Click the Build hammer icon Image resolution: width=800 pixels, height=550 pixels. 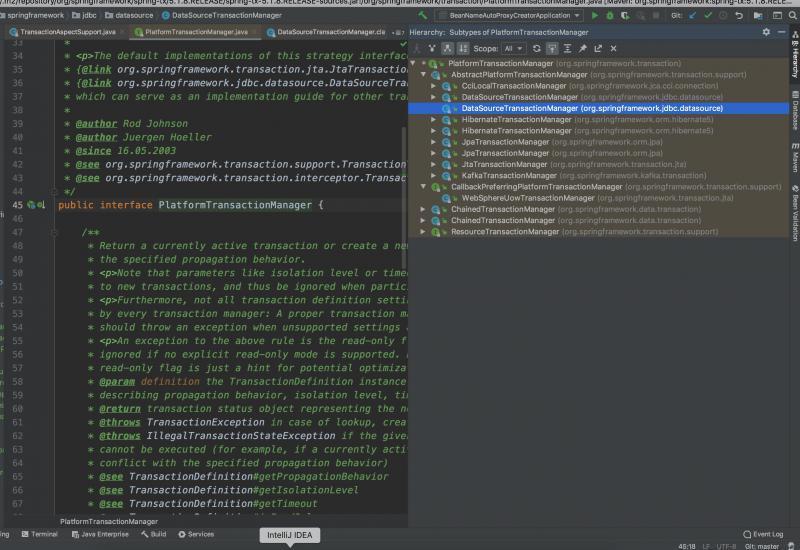point(423,16)
